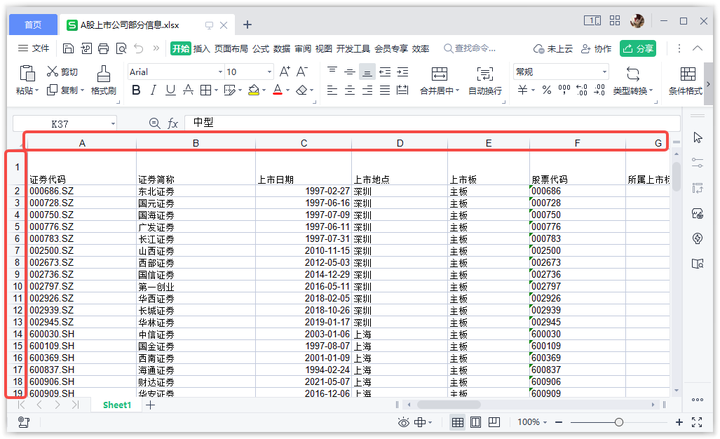
Task: Click the Clear/eraser icon
Action: click(302, 90)
